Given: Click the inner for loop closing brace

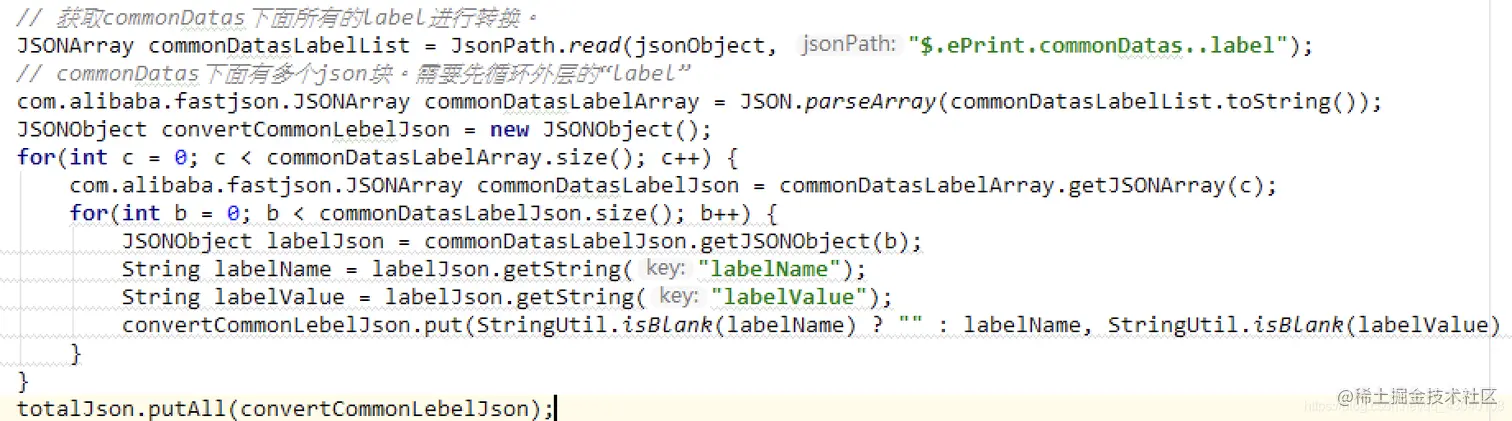Looking at the screenshot, I should click(x=76, y=354).
